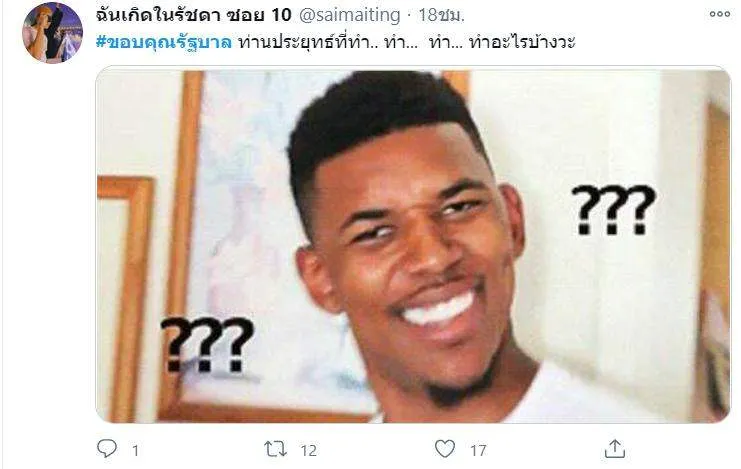Open display name ฉันเกิดในรัชดา ซอย 10

pyautogui.click(x=193, y=15)
